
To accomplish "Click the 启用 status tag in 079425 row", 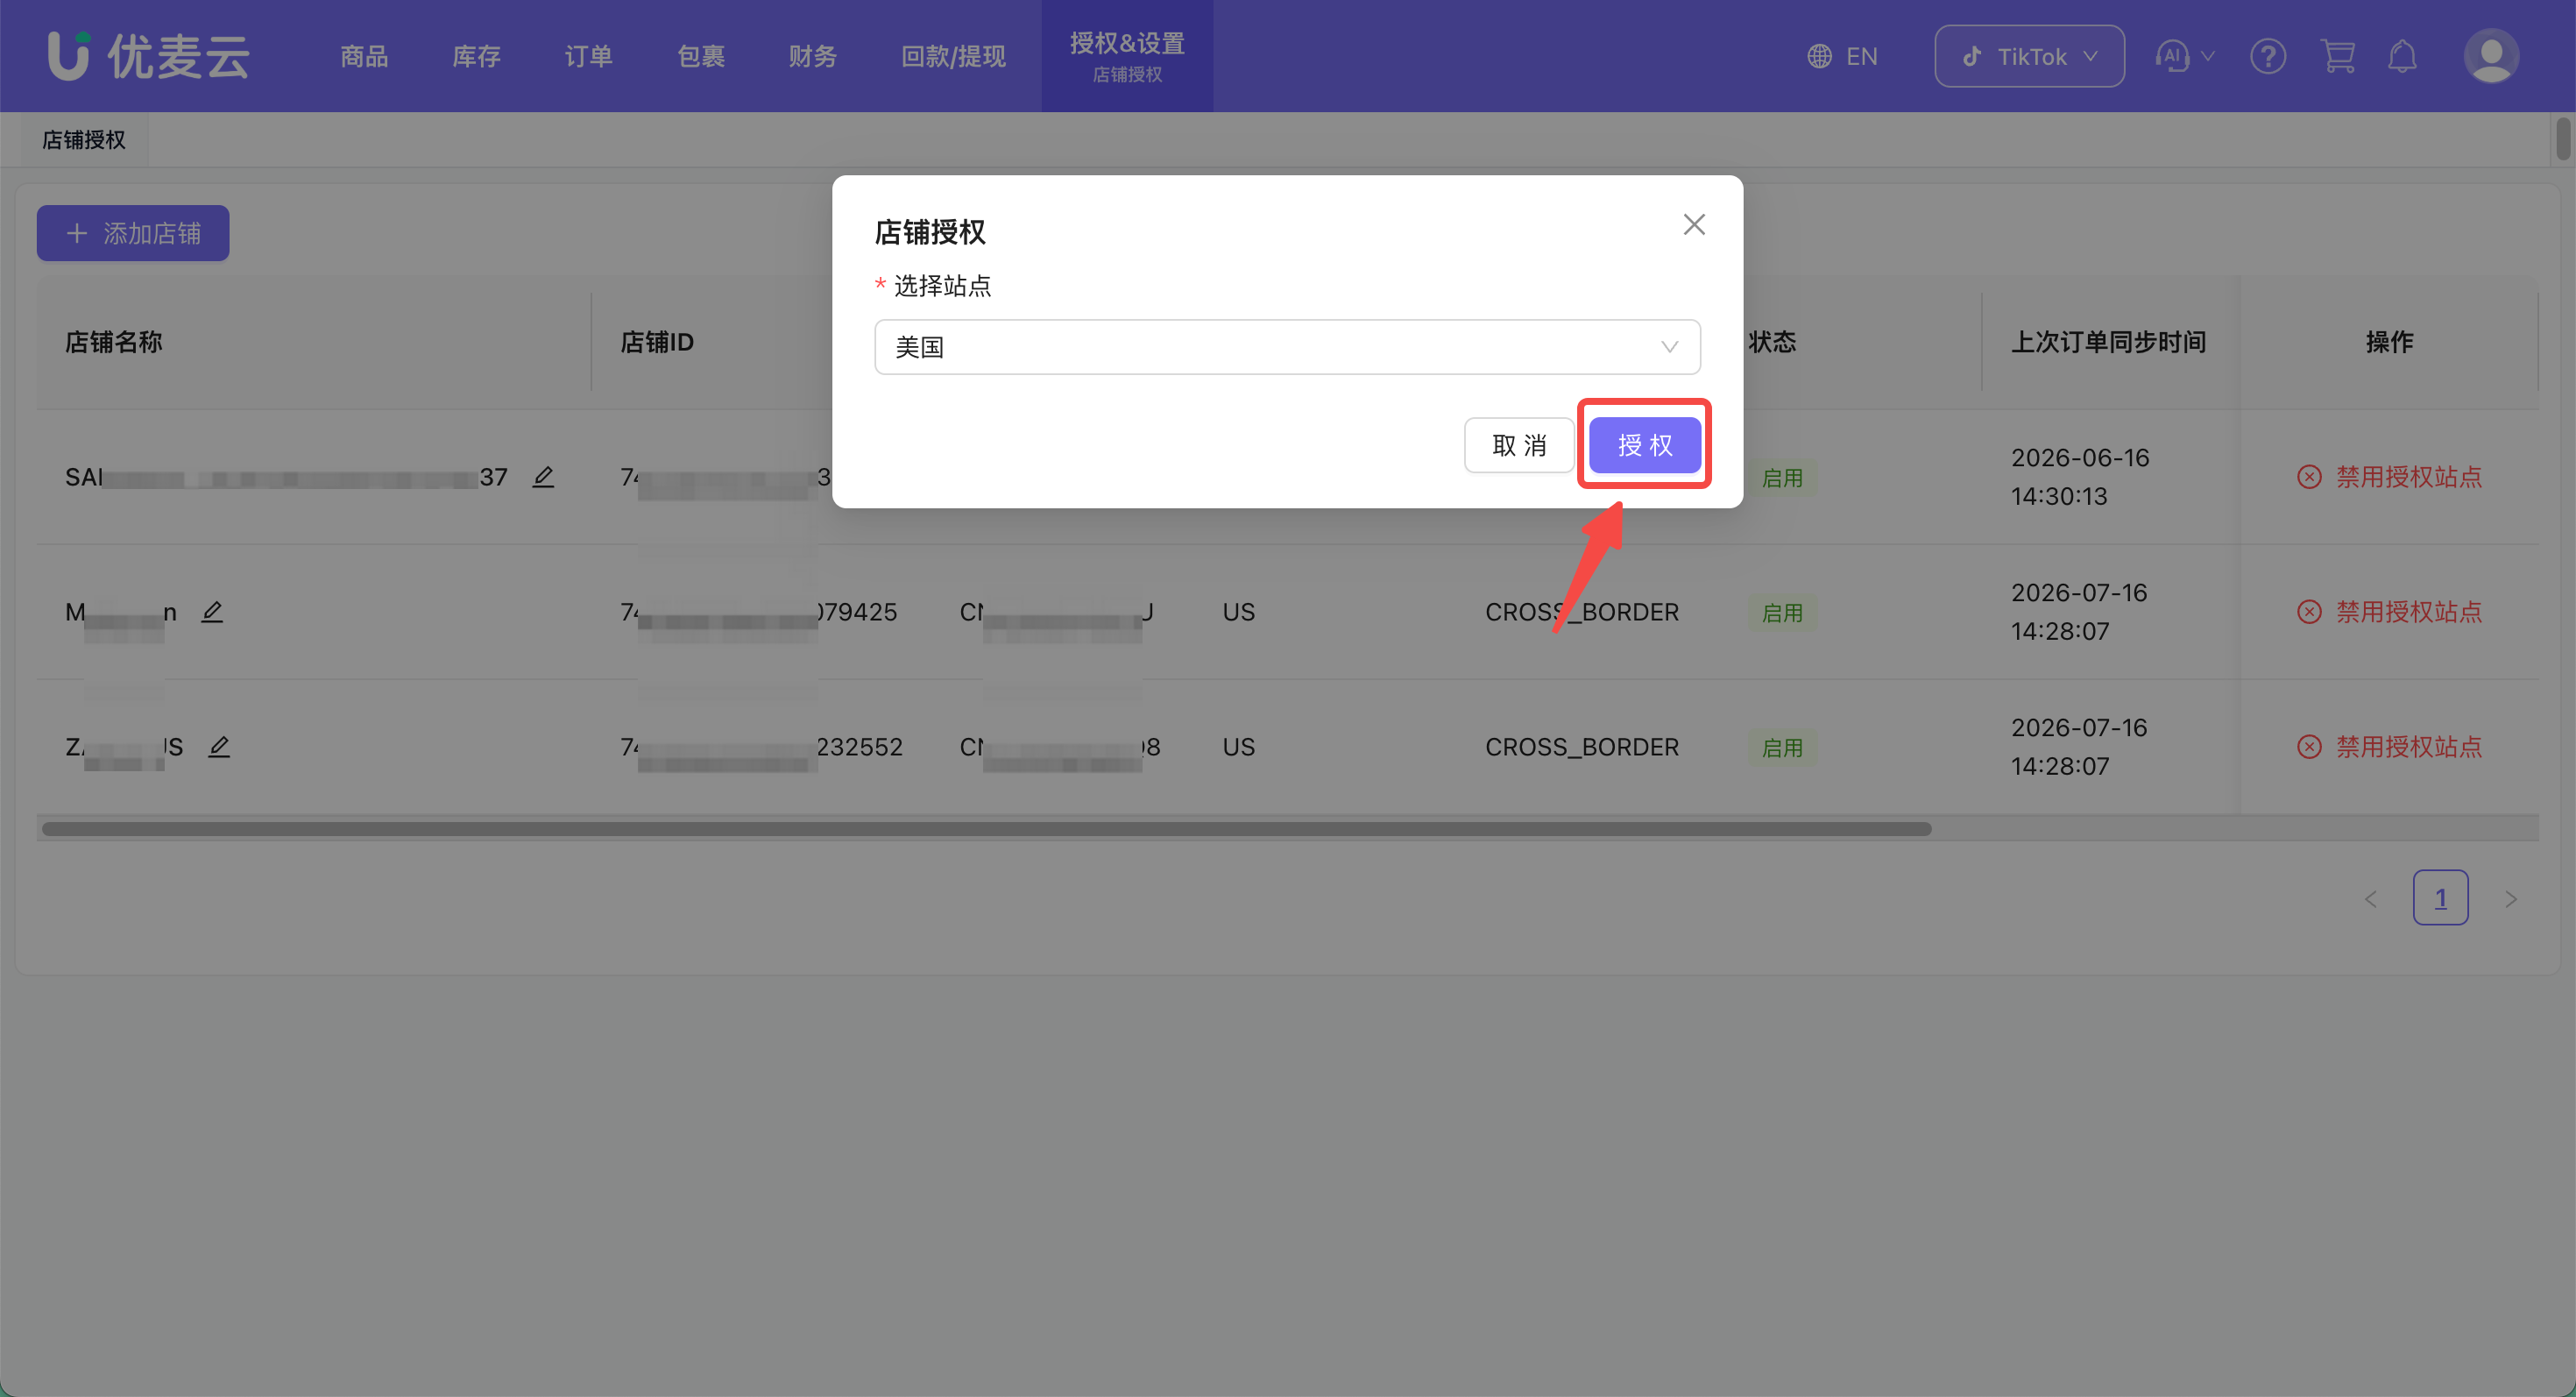I will click(x=1782, y=613).
